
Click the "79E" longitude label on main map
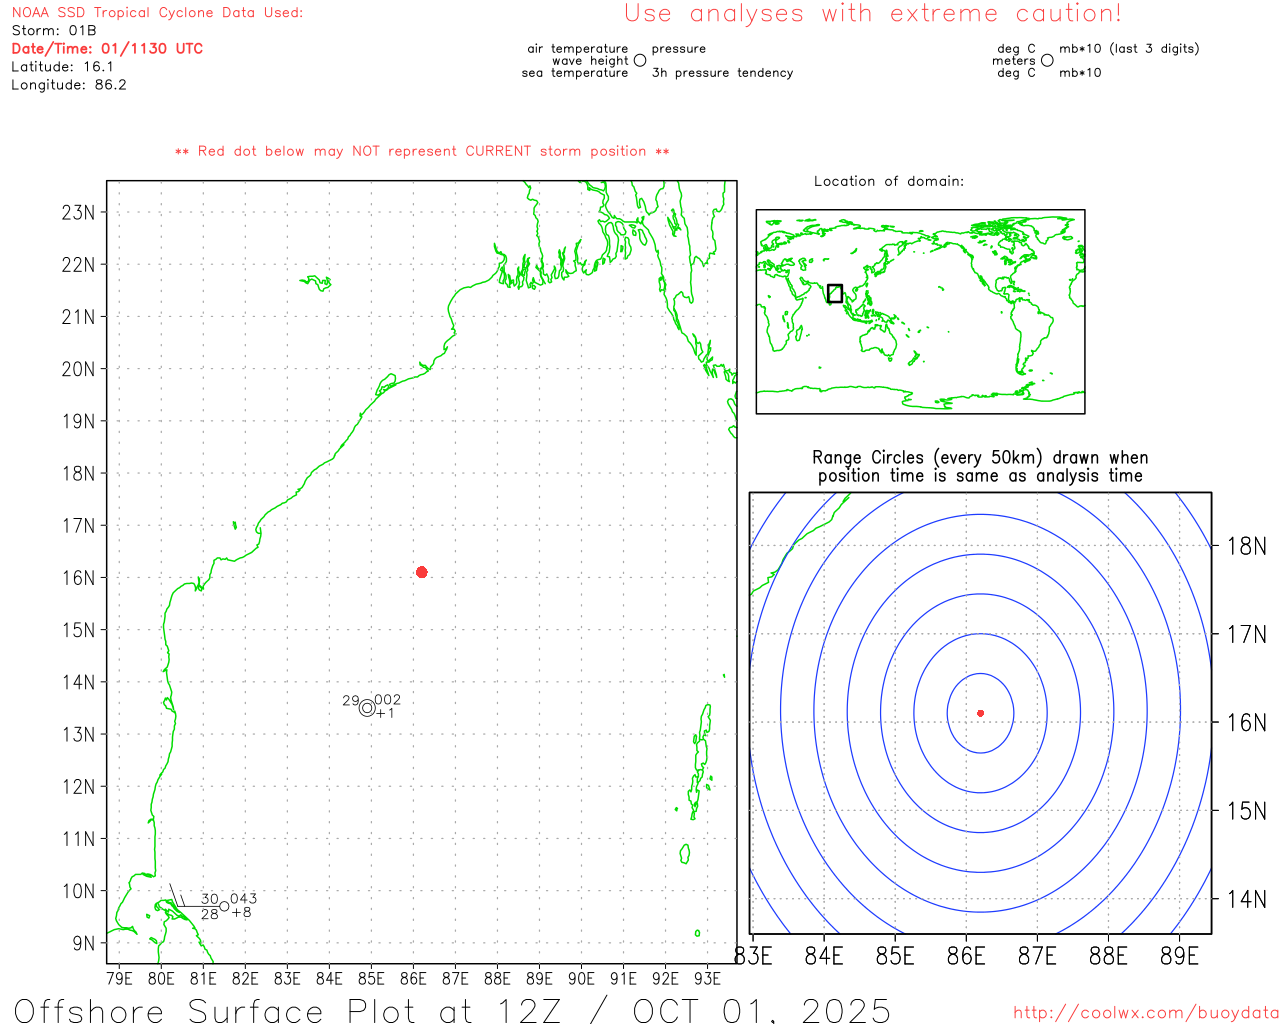point(119,978)
